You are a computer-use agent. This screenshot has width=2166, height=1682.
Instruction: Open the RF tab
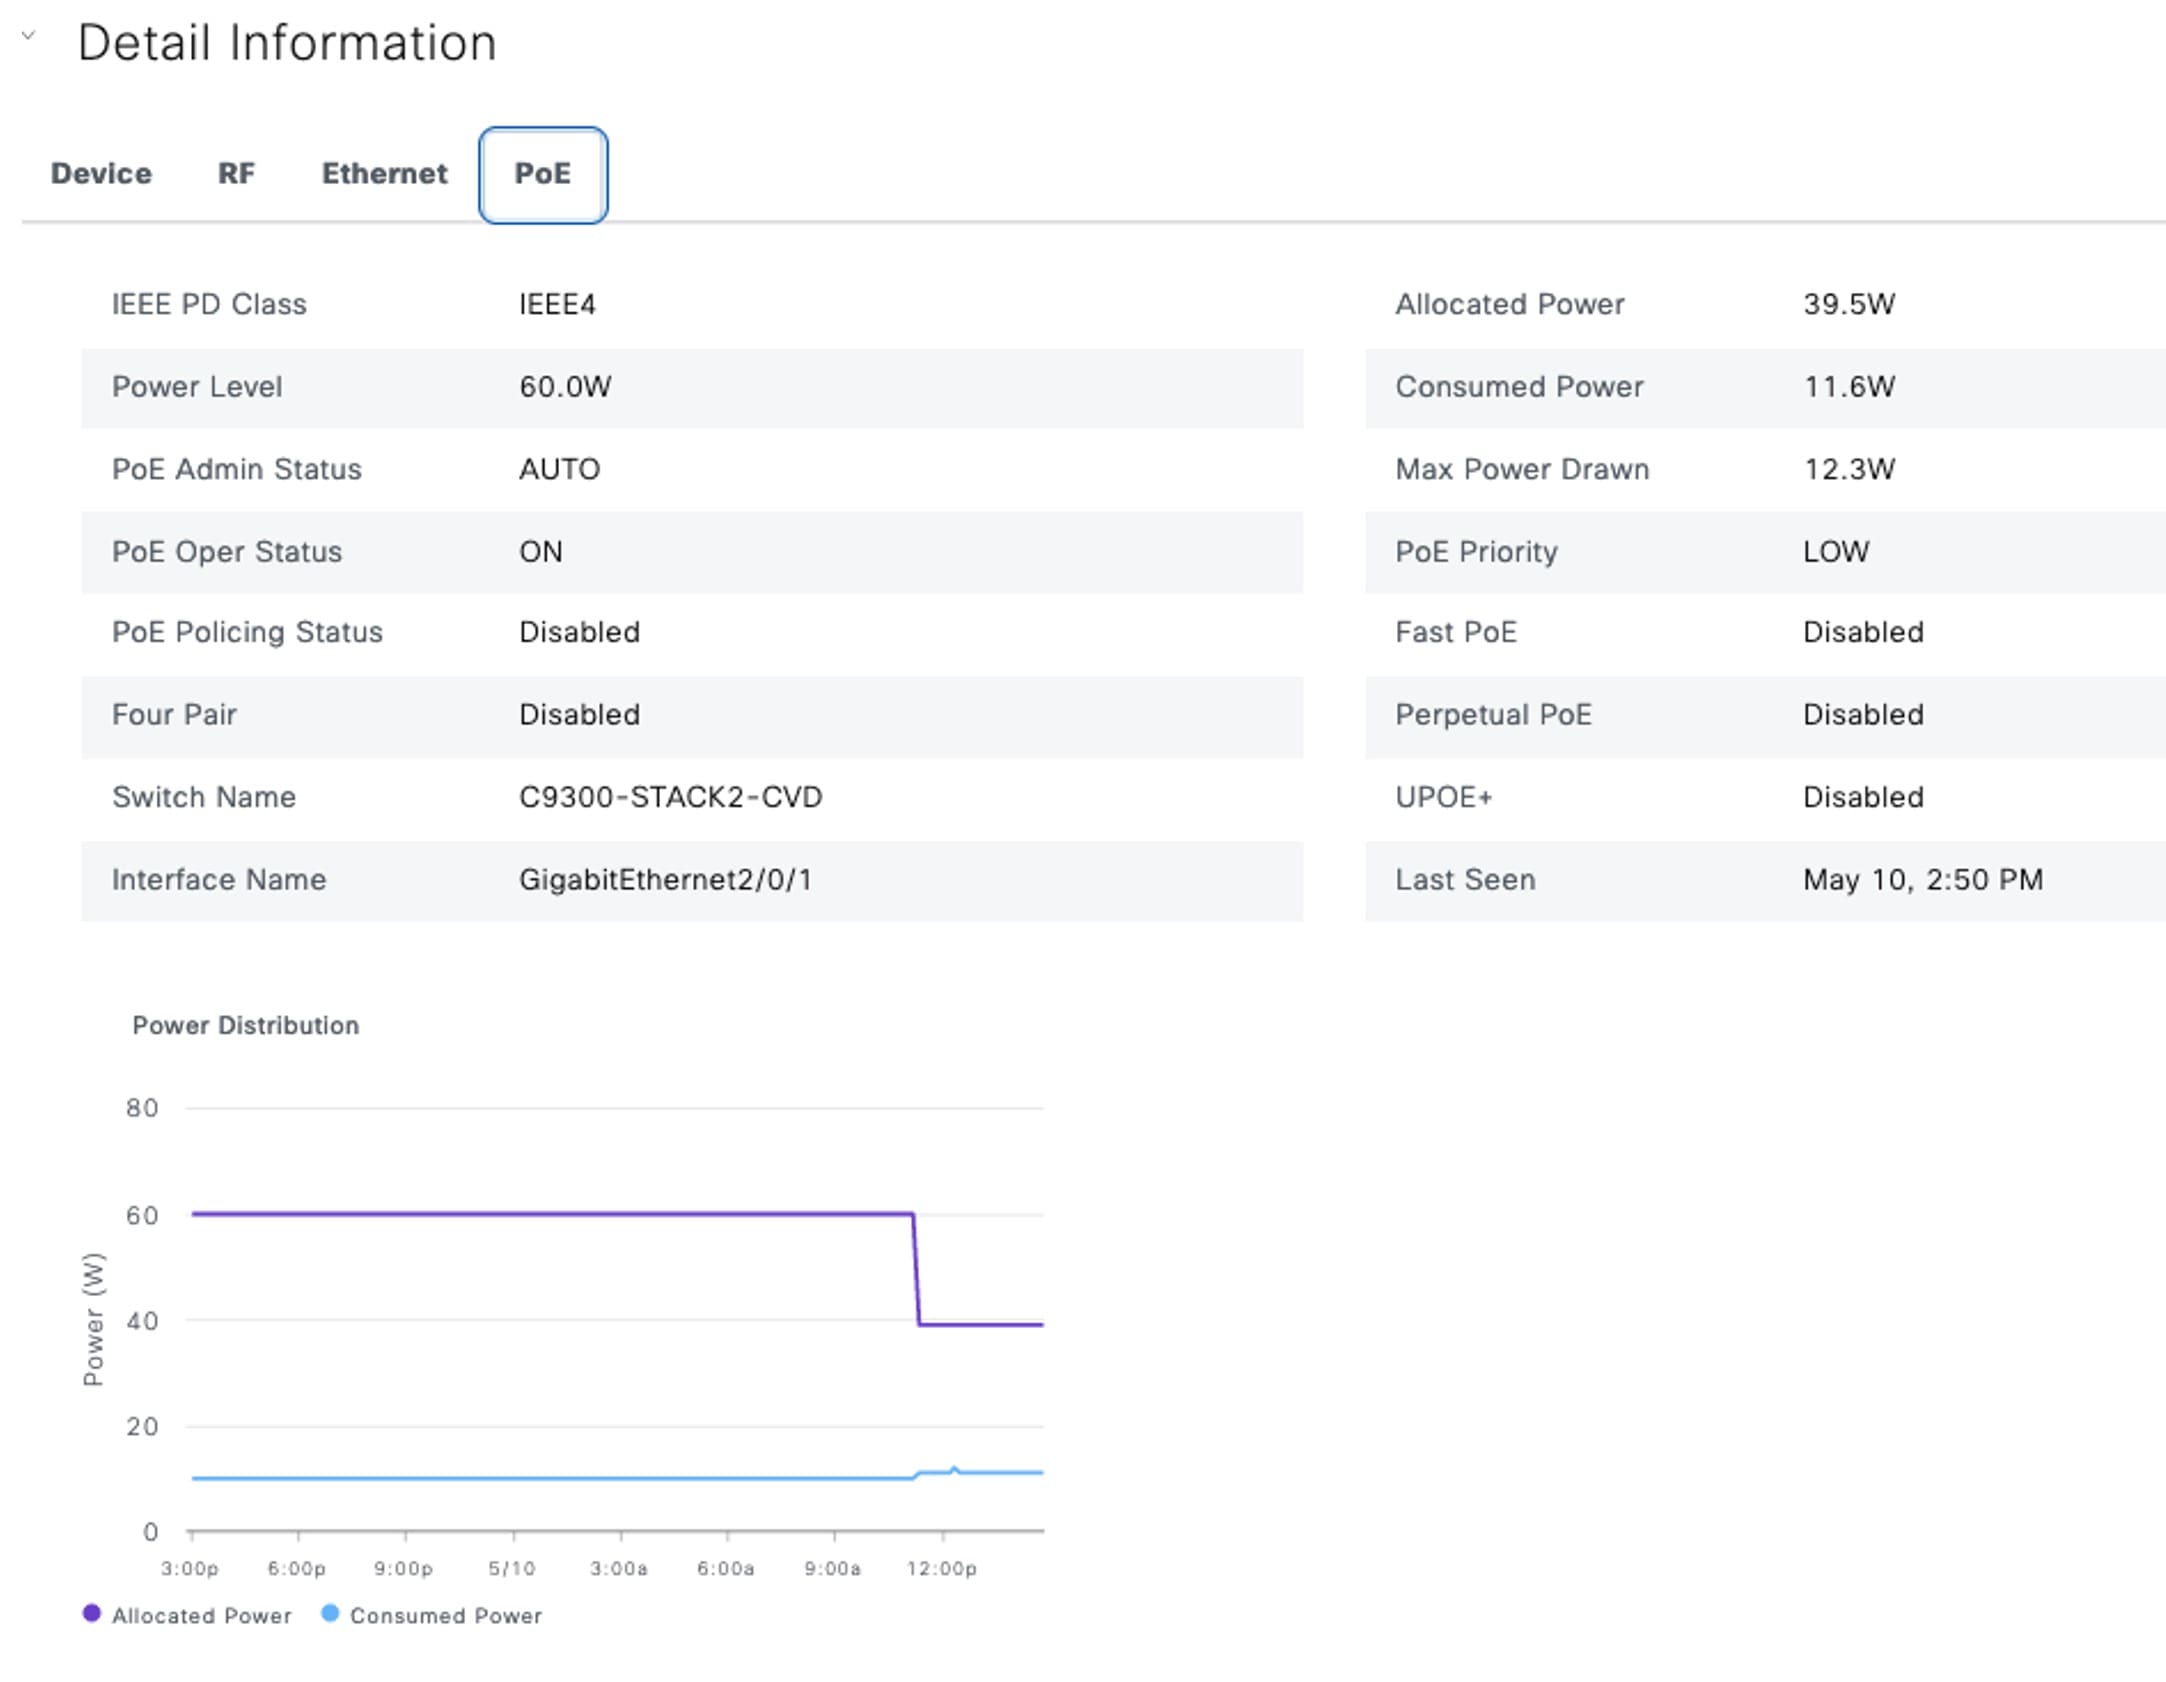[236, 174]
